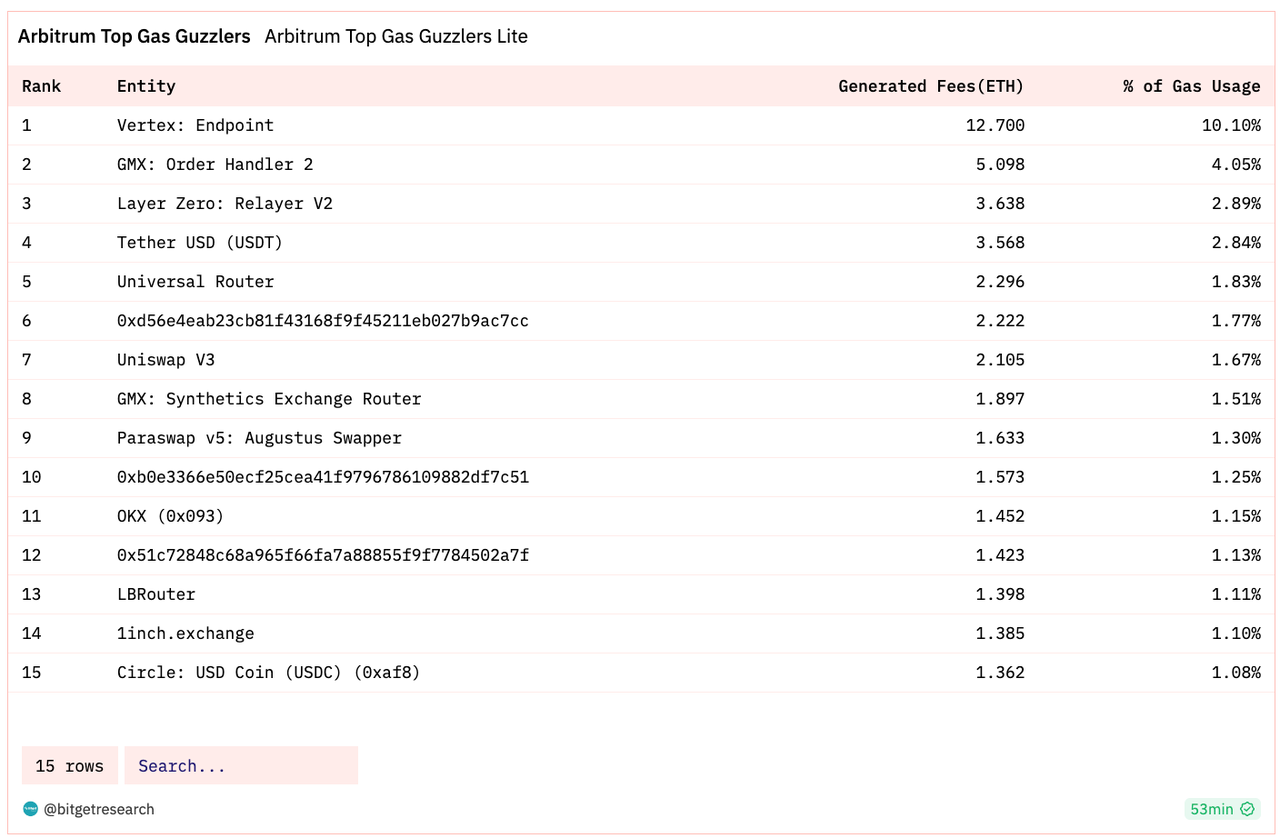Screen dimensions: 1280x838
Task: Click the green checkmark refresh icon
Action: 1247,809
